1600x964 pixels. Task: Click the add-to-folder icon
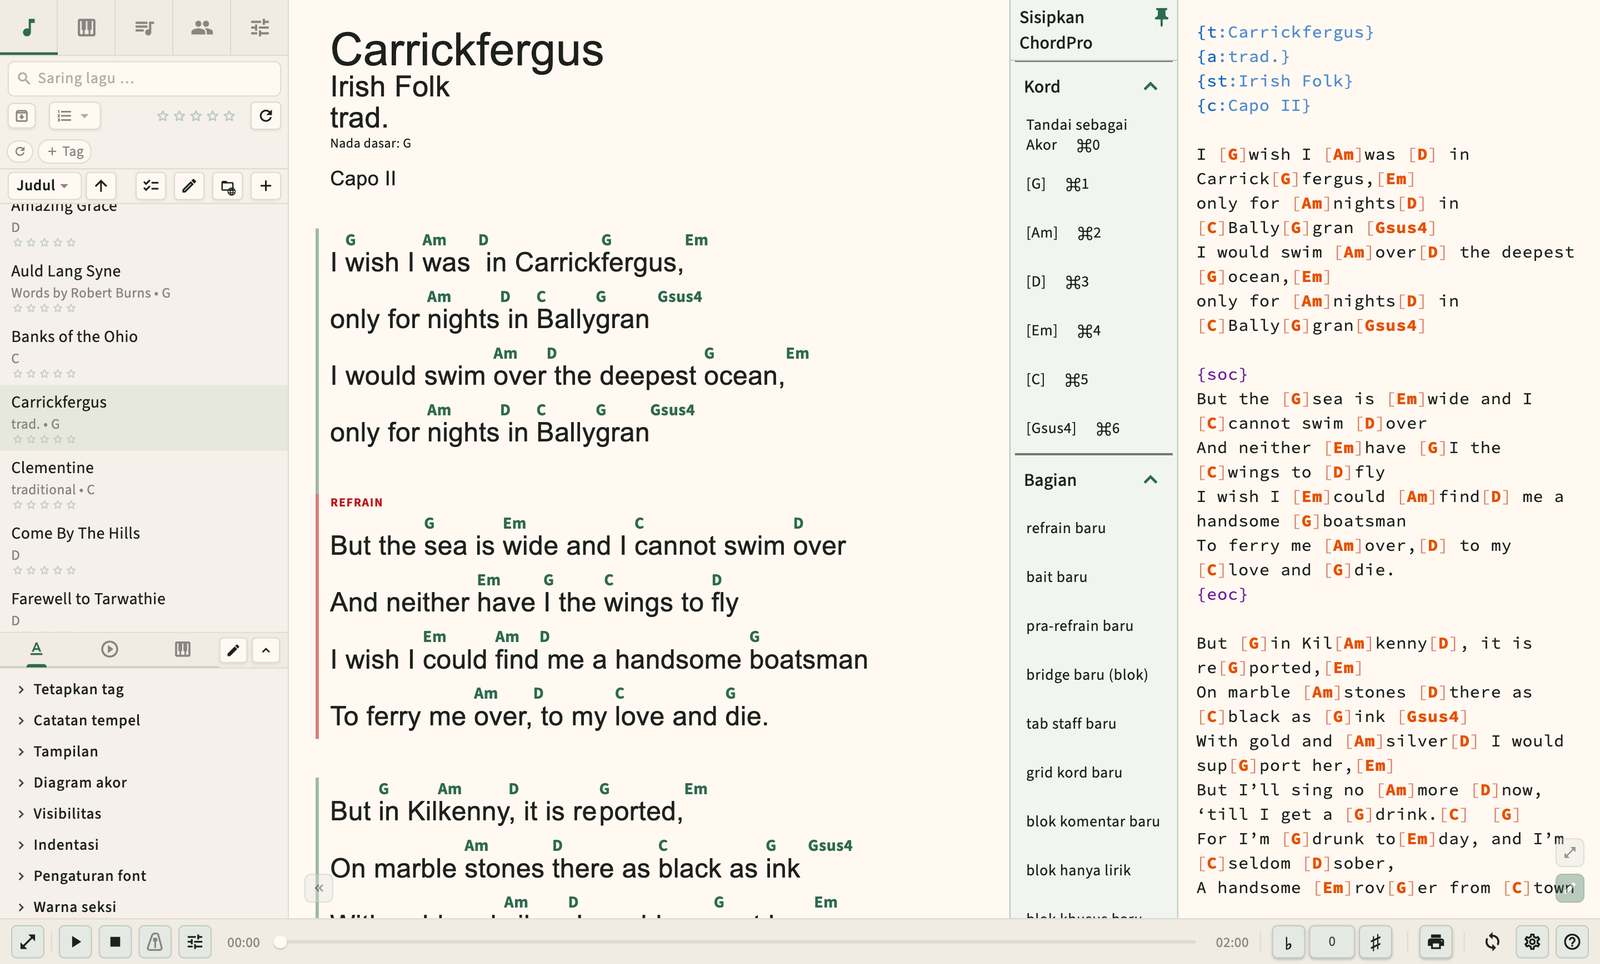pyautogui.click(x=228, y=185)
